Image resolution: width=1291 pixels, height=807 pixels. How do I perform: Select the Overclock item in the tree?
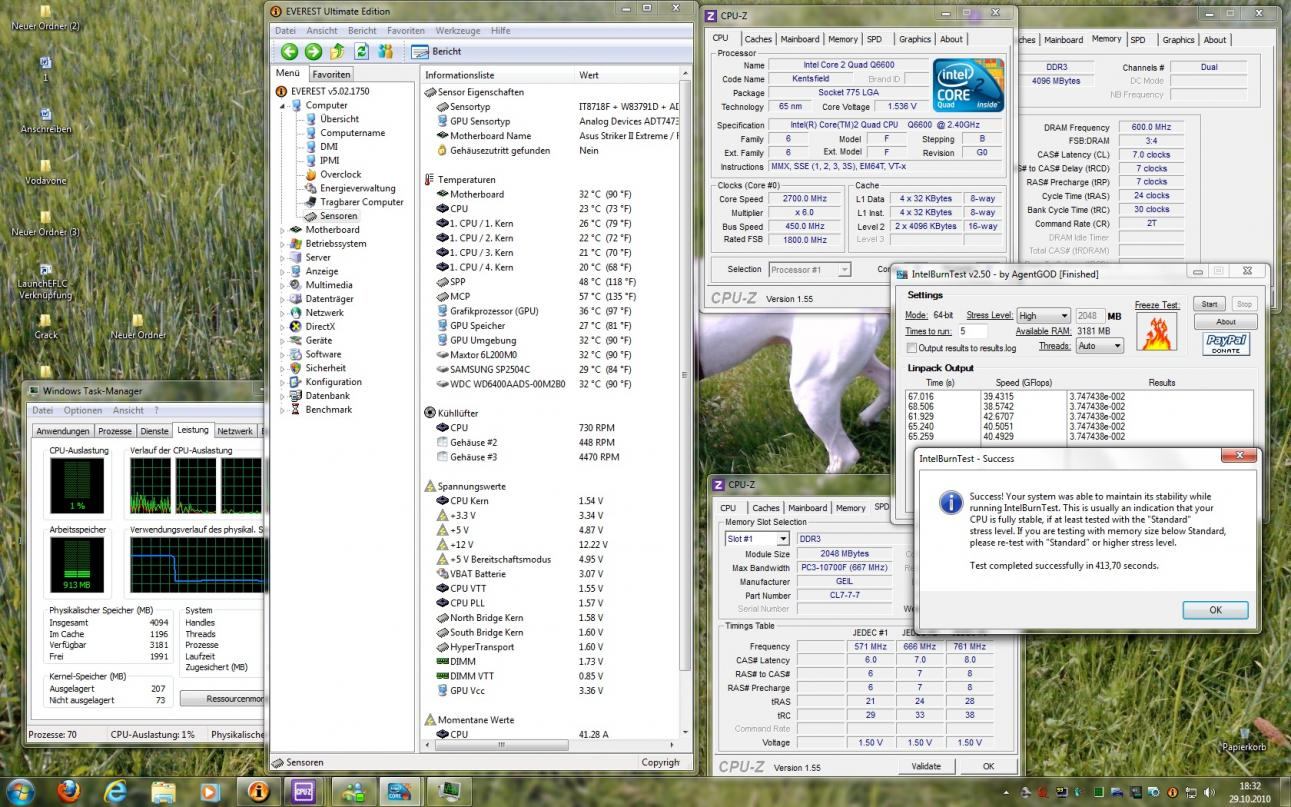tap(340, 174)
